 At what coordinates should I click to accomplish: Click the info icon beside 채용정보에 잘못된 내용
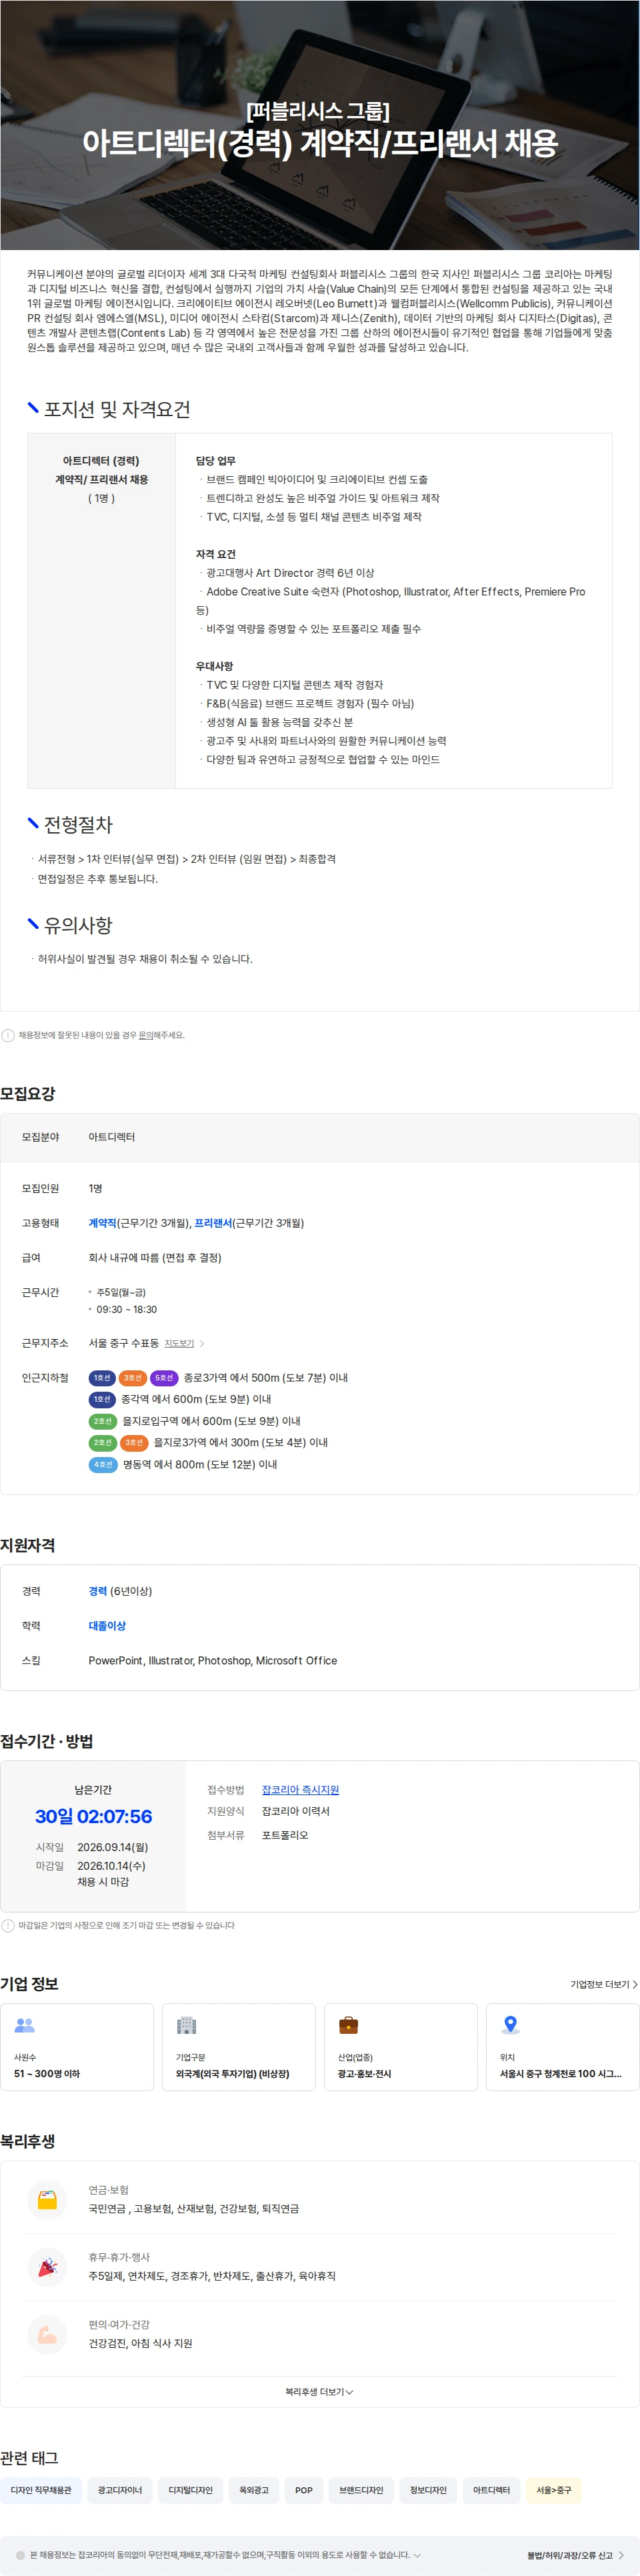pos(8,1035)
